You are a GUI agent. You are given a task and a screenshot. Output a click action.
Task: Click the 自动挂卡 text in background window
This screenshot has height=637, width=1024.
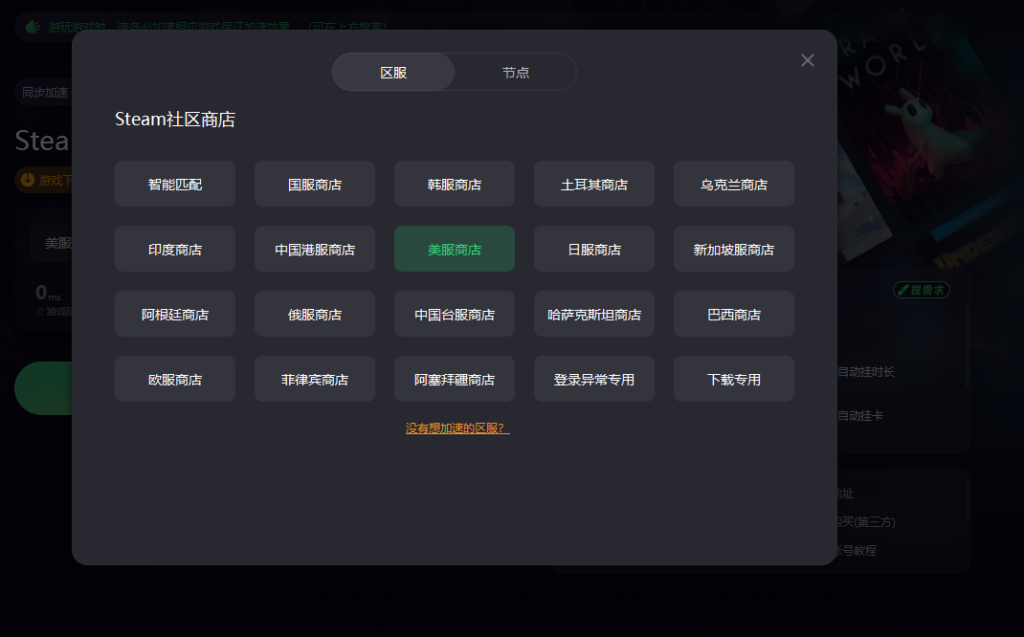[x=860, y=416]
